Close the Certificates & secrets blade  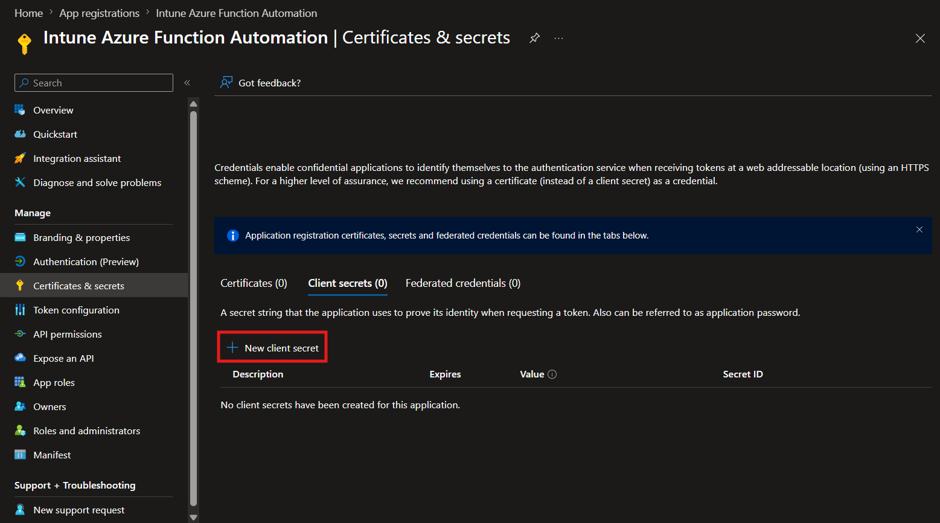pos(920,38)
